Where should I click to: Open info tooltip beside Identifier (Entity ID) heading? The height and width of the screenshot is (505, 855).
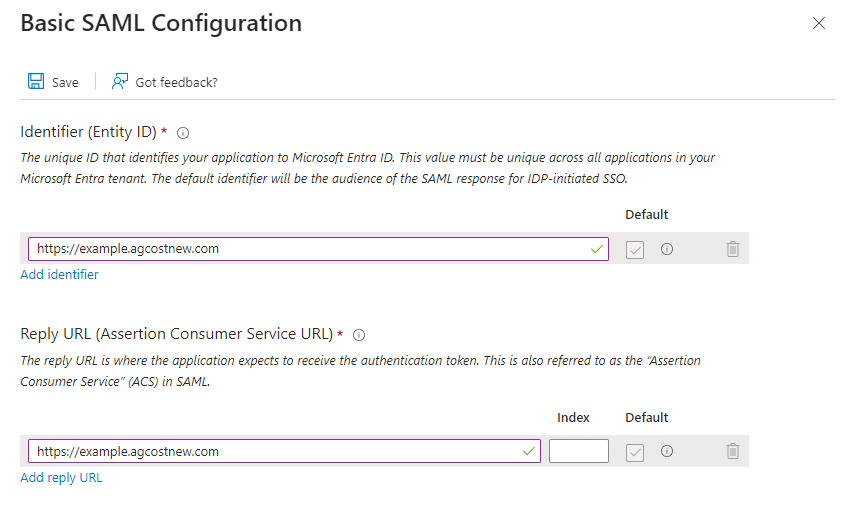pyautogui.click(x=183, y=133)
